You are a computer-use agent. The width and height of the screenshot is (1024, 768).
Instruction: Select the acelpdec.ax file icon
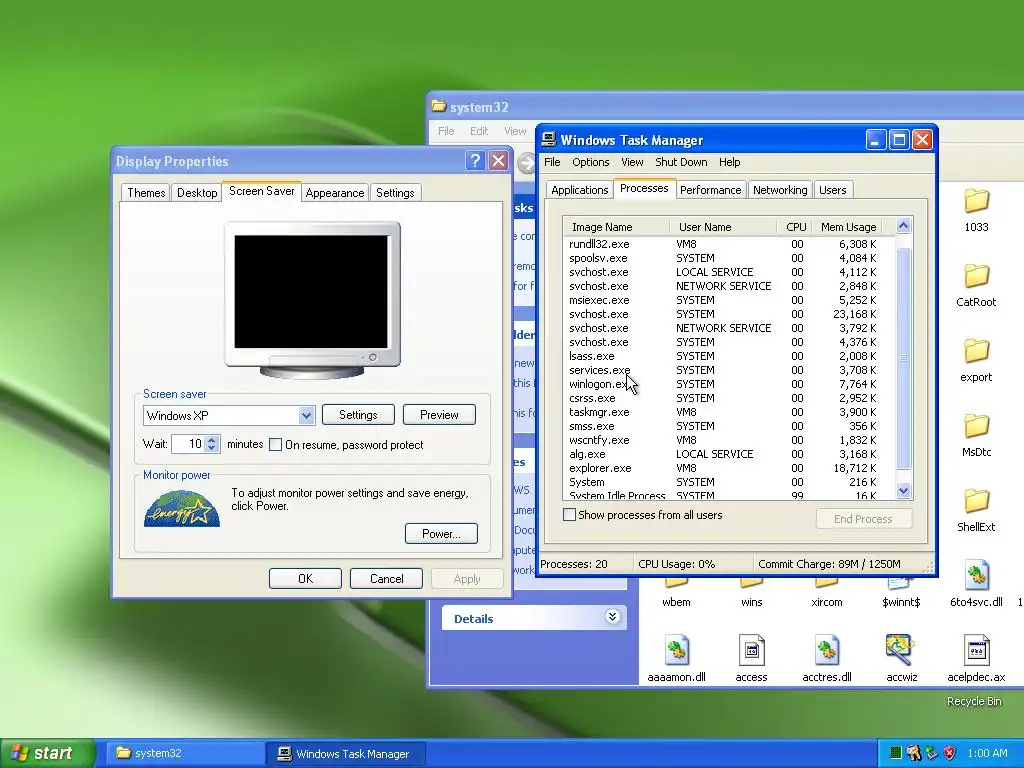click(976, 650)
